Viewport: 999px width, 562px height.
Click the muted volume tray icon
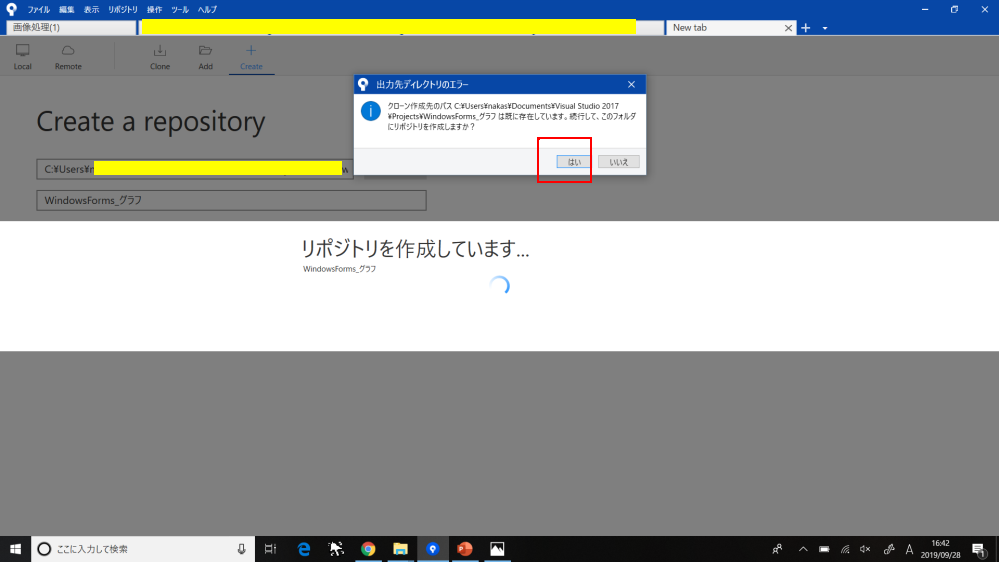coord(865,549)
